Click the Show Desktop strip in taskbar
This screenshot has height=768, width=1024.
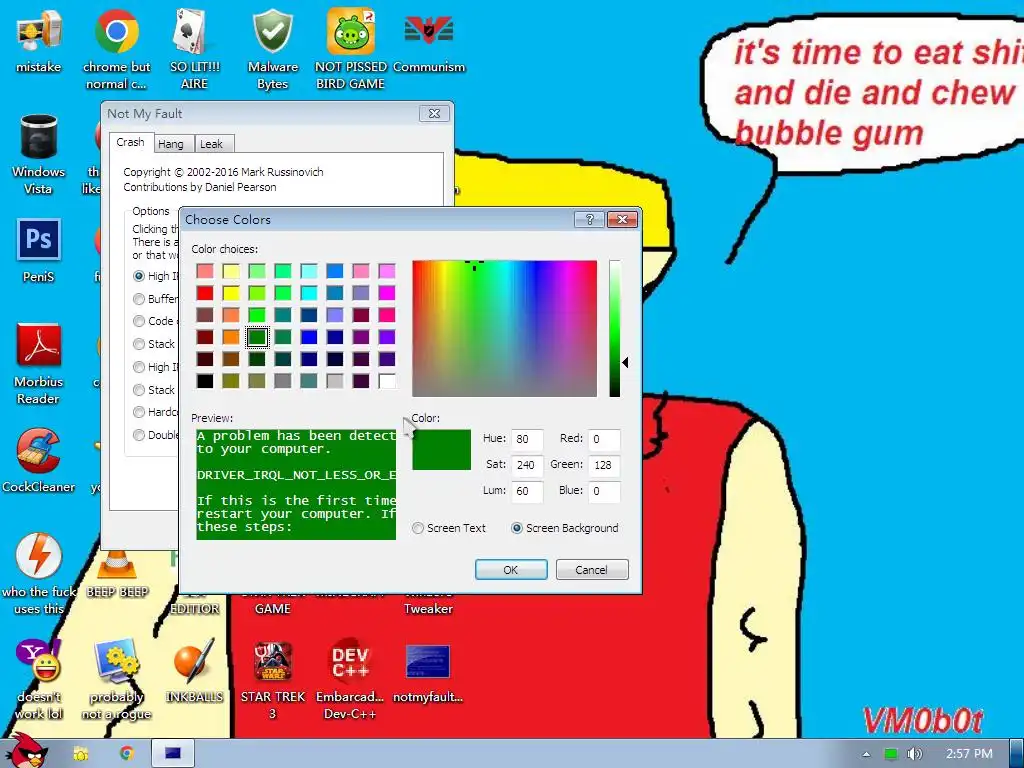coord(1017,754)
